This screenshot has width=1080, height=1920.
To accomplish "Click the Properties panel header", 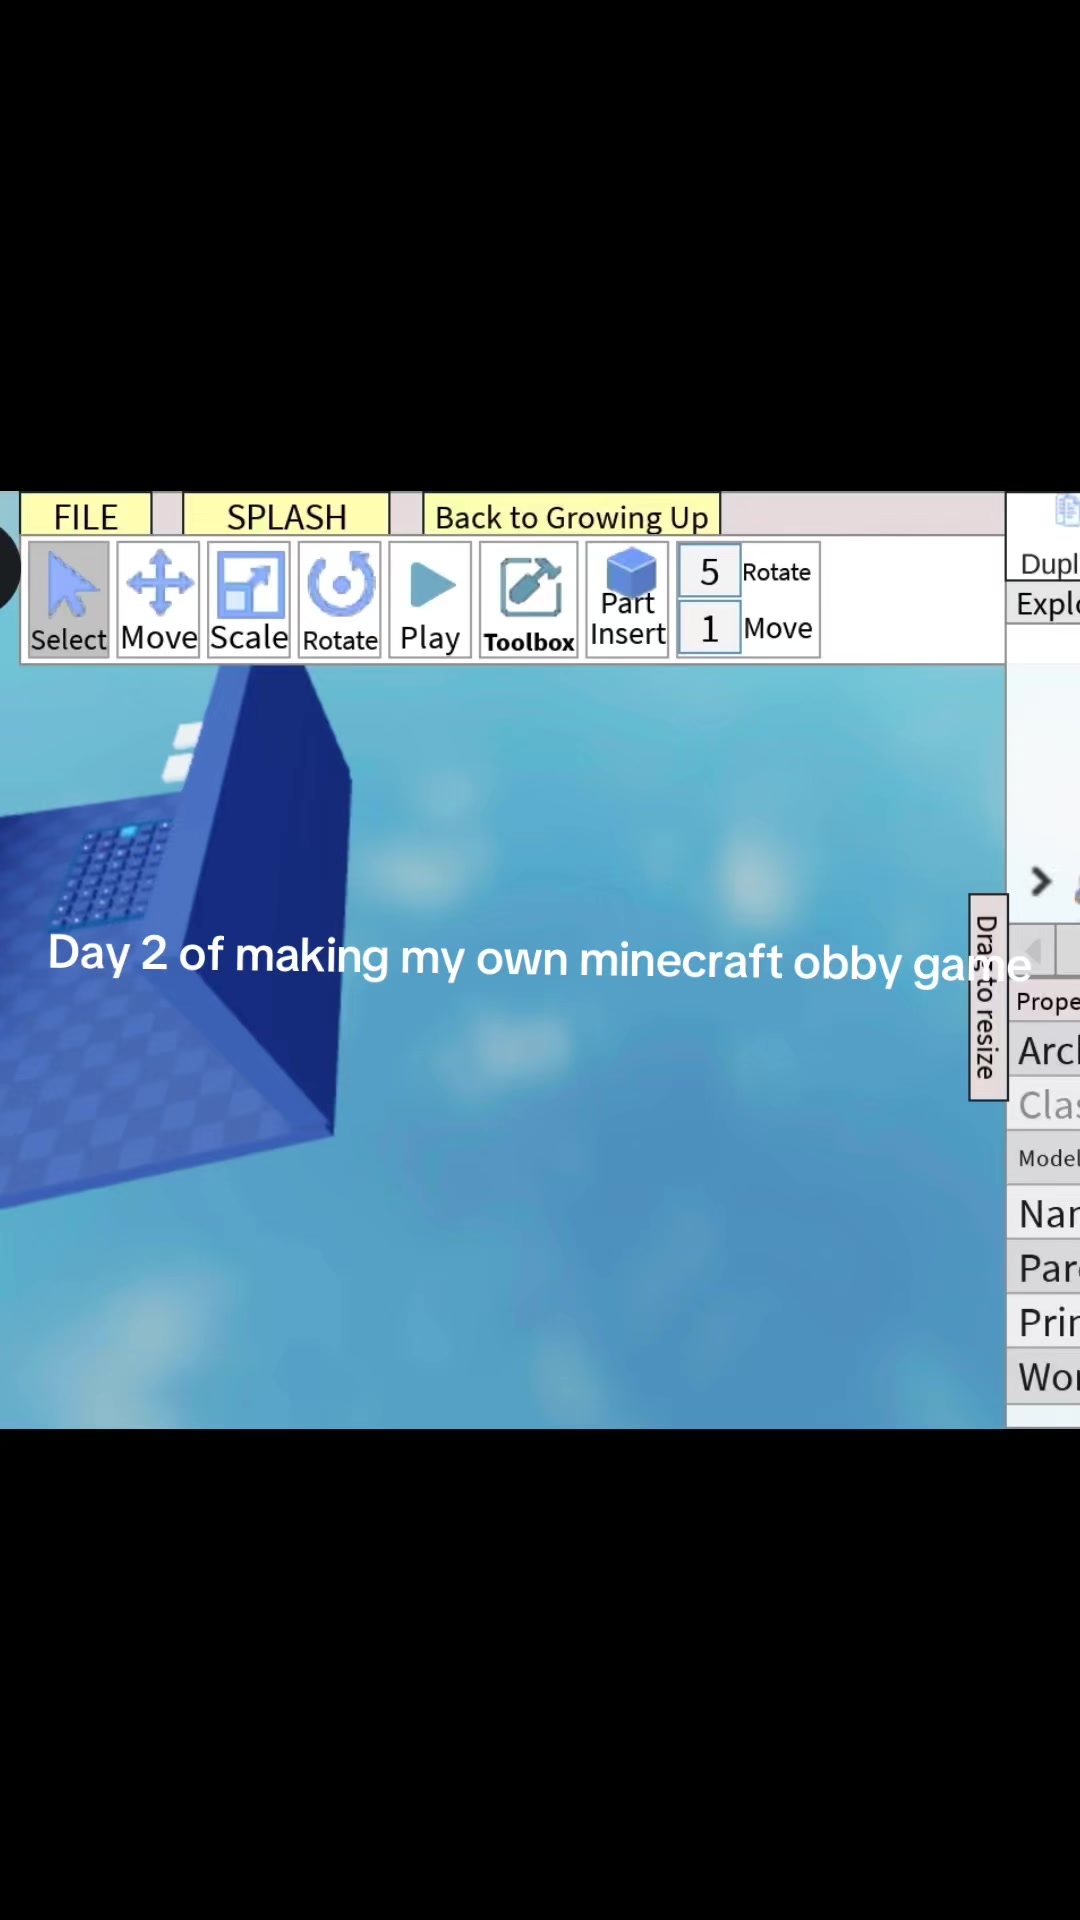I will tap(1044, 1000).
